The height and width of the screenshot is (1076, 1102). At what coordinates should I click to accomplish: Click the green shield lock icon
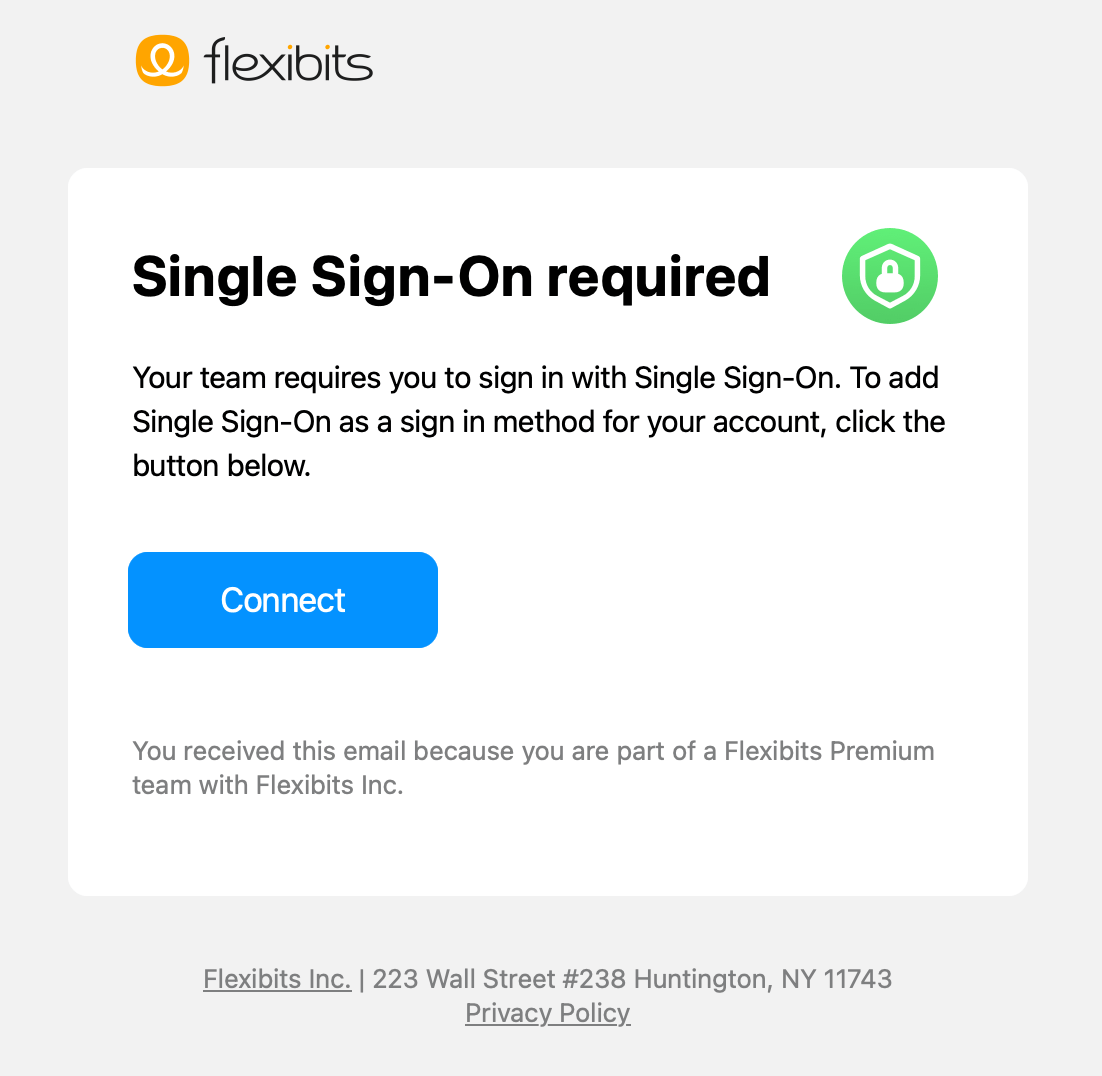coord(889,276)
